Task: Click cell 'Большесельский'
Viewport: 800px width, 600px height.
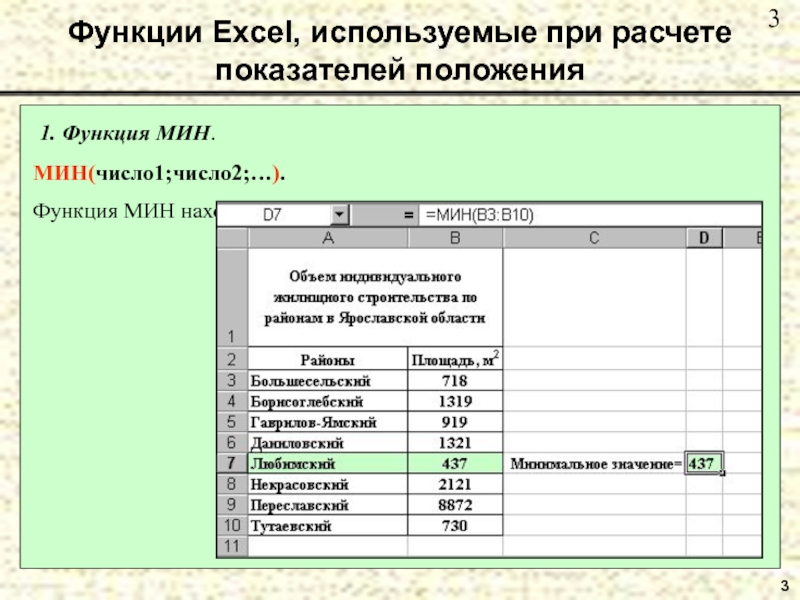Action: [328, 381]
